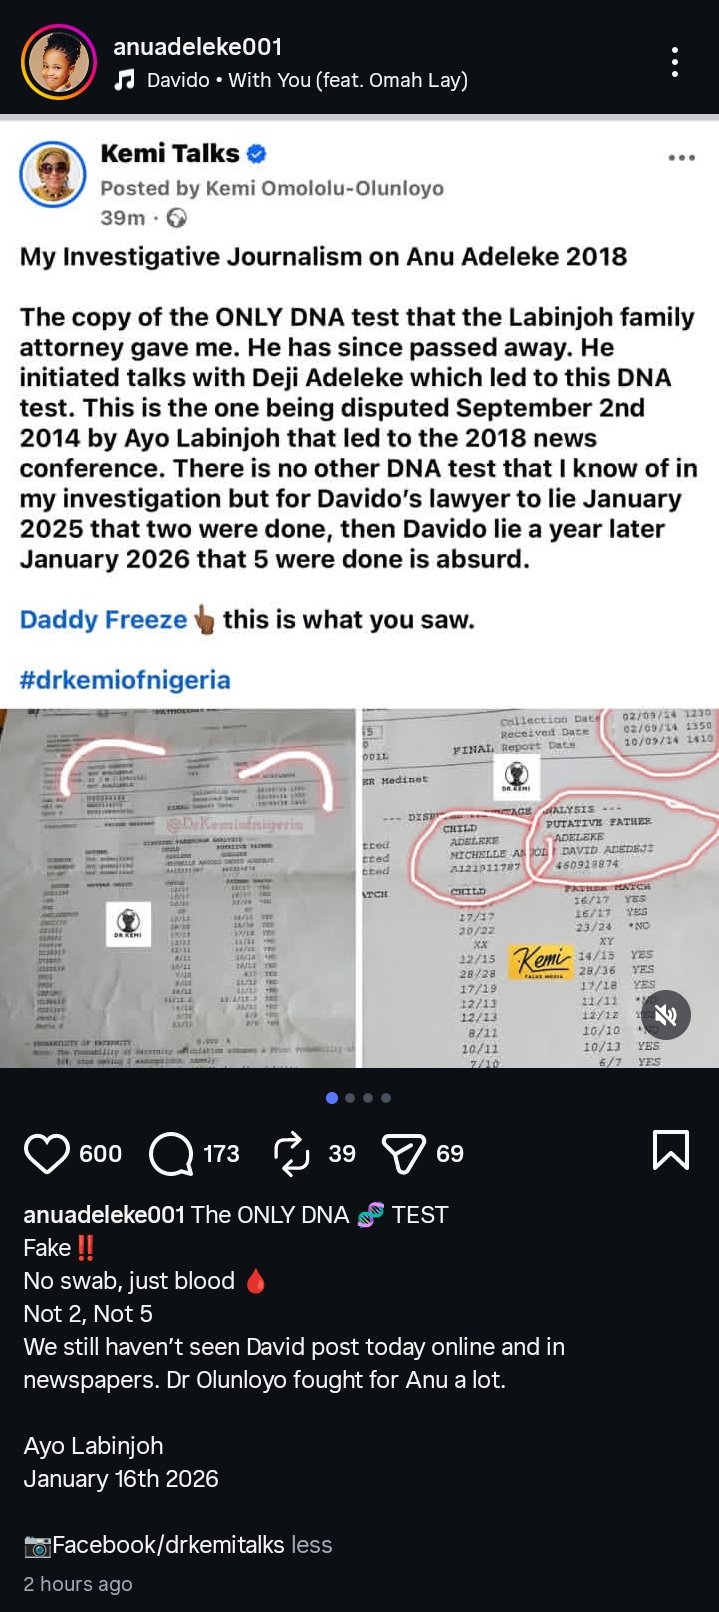
Task: Tap anuadeleke001 username in header
Action: (x=198, y=46)
